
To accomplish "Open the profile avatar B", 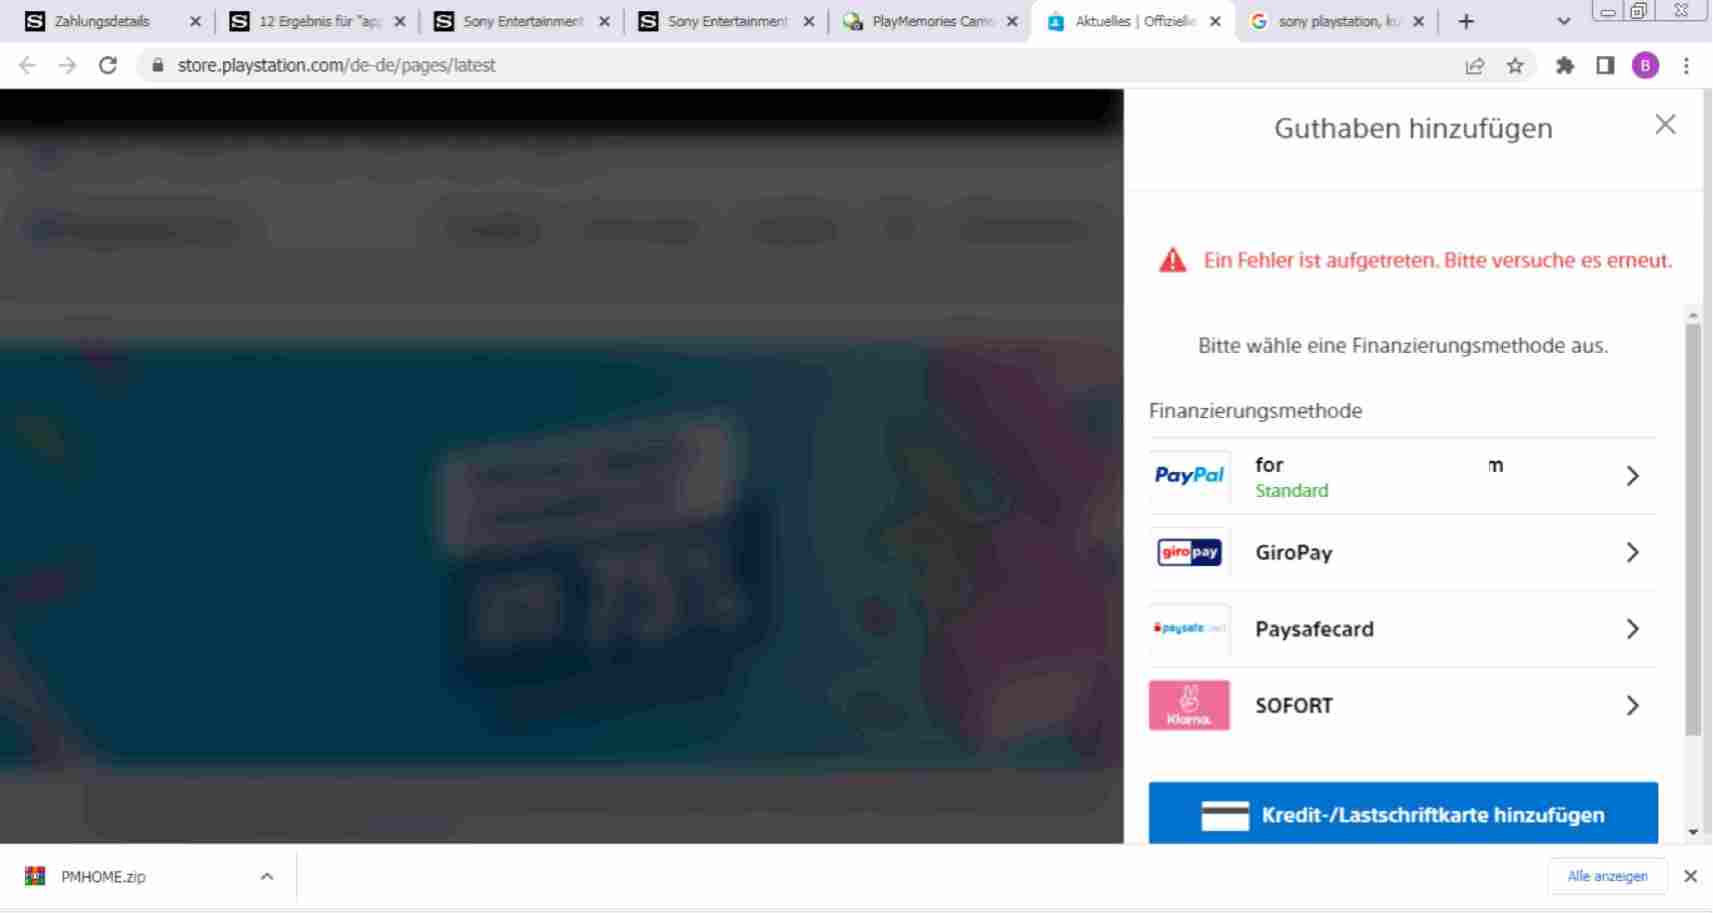I will (1645, 65).
